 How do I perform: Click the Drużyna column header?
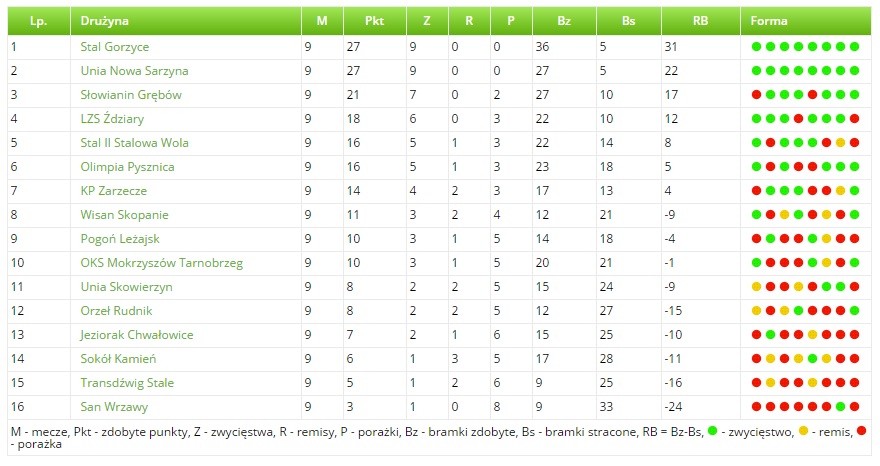[105, 20]
